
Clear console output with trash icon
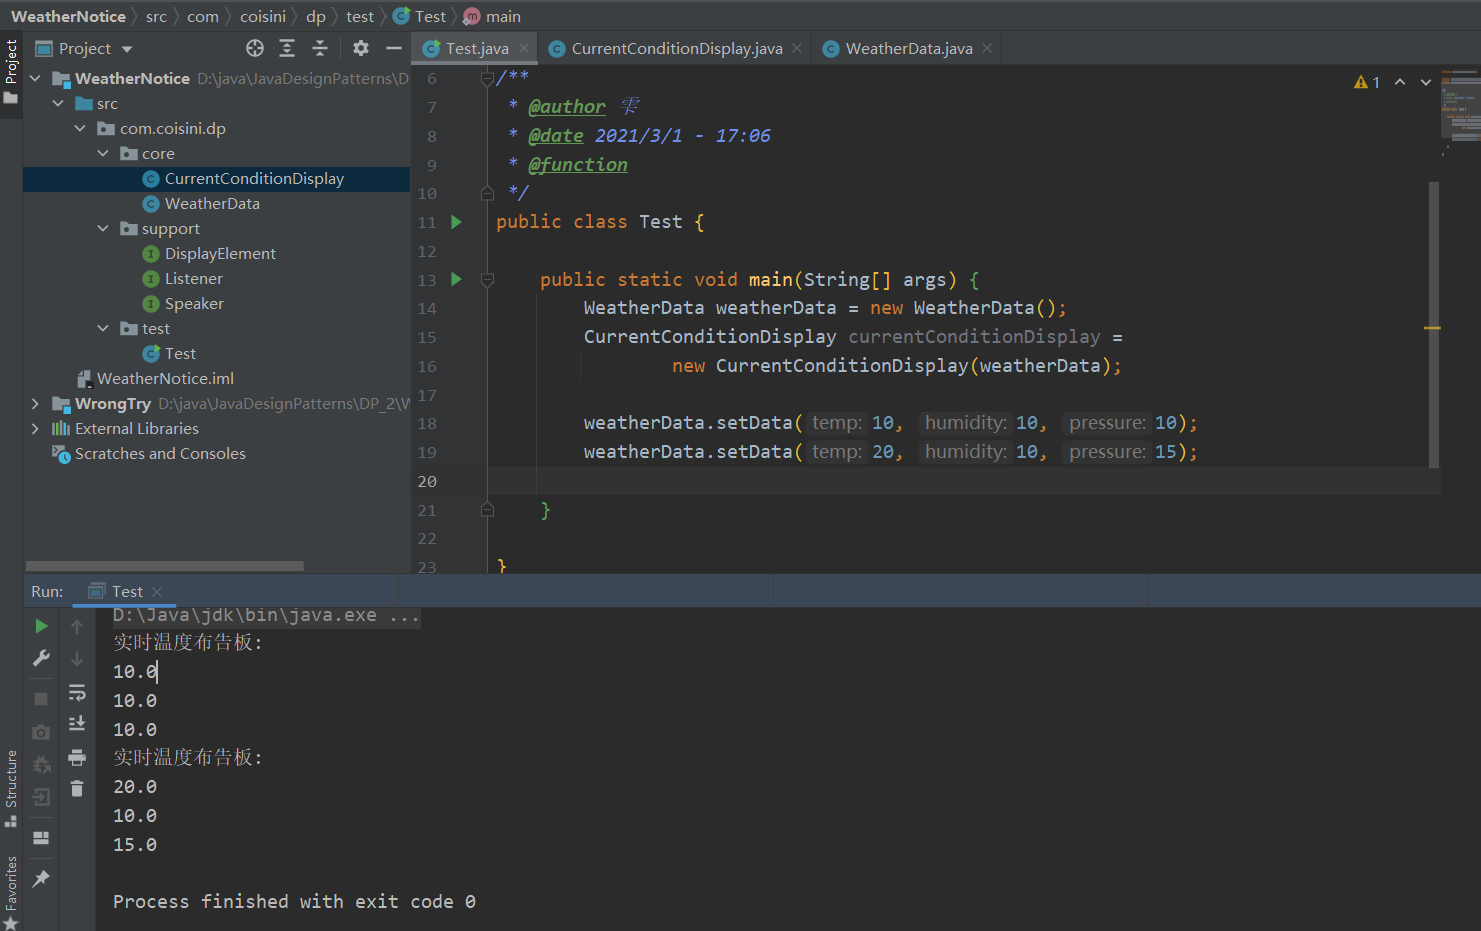pyautogui.click(x=77, y=789)
